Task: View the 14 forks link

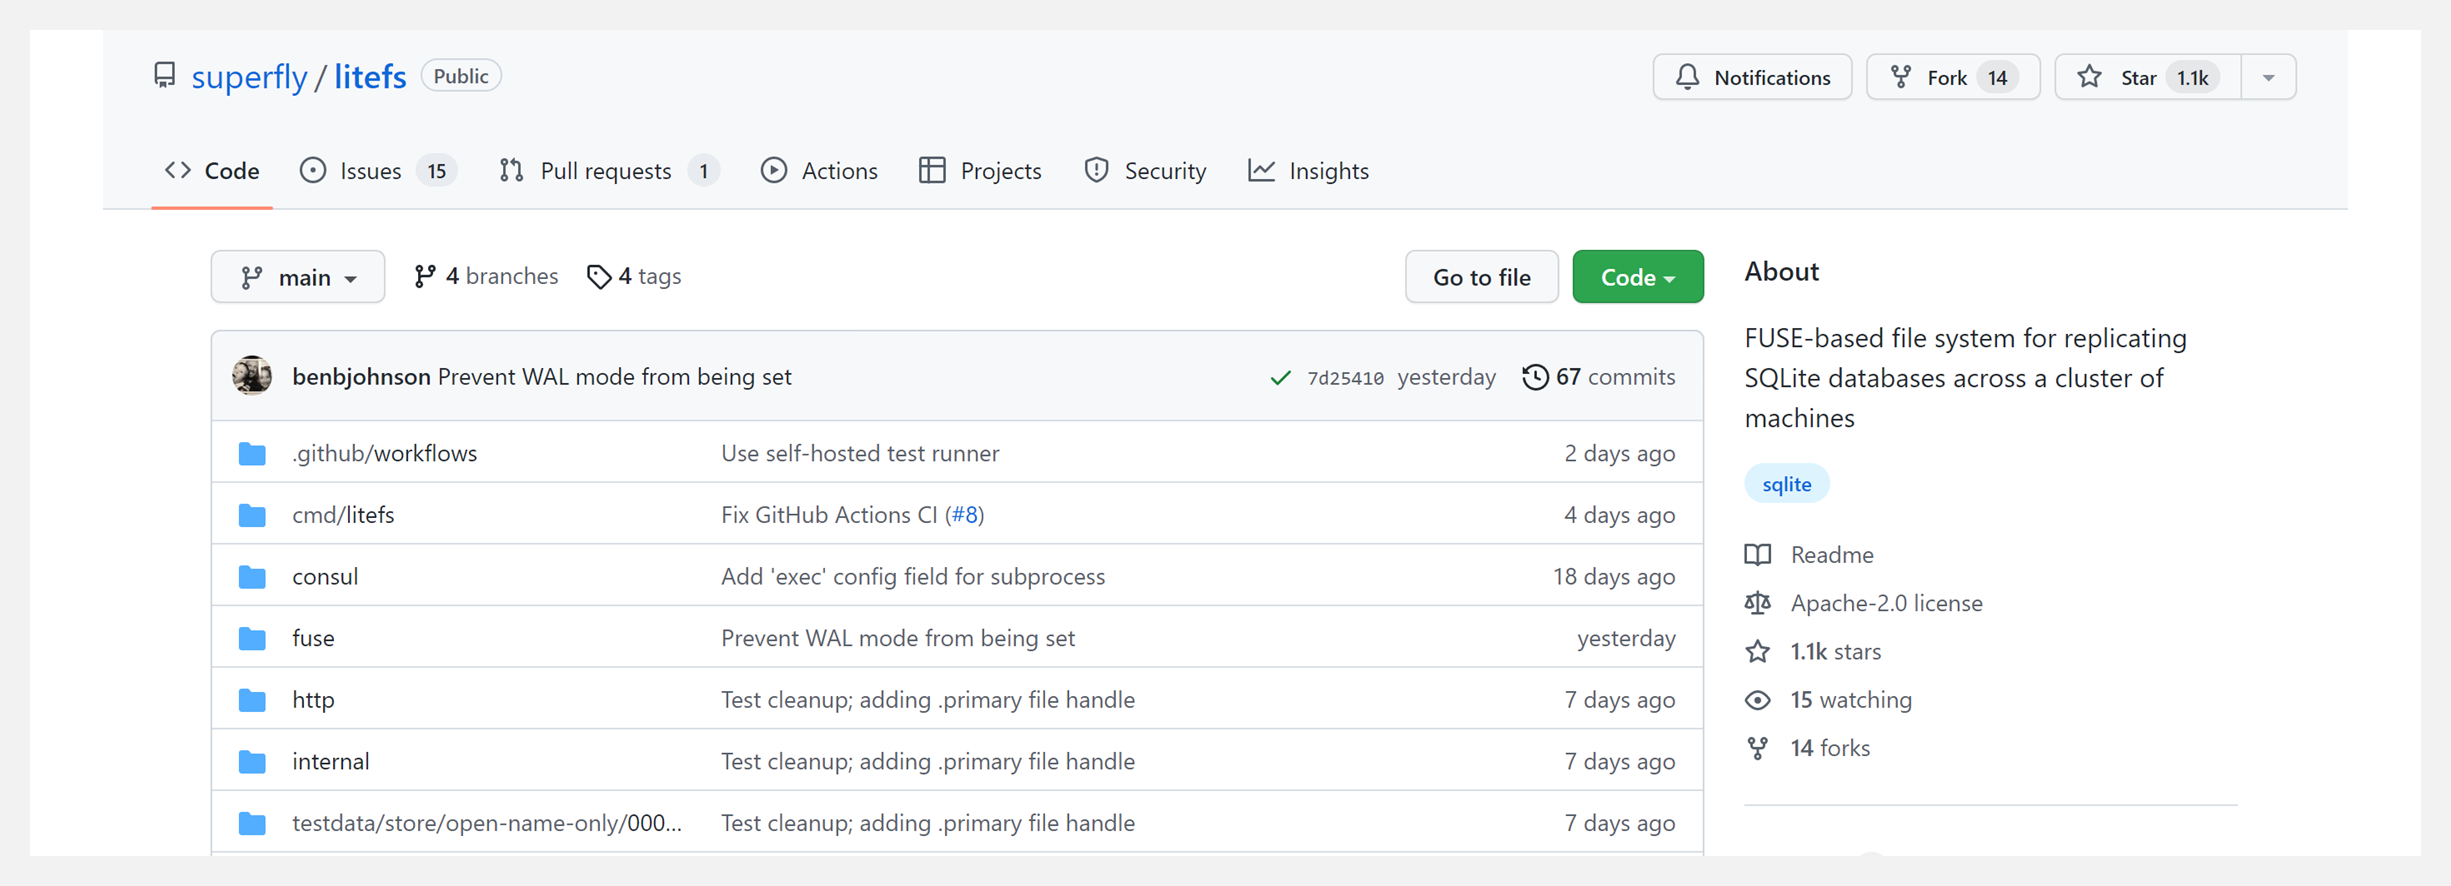Action: 1830,748
